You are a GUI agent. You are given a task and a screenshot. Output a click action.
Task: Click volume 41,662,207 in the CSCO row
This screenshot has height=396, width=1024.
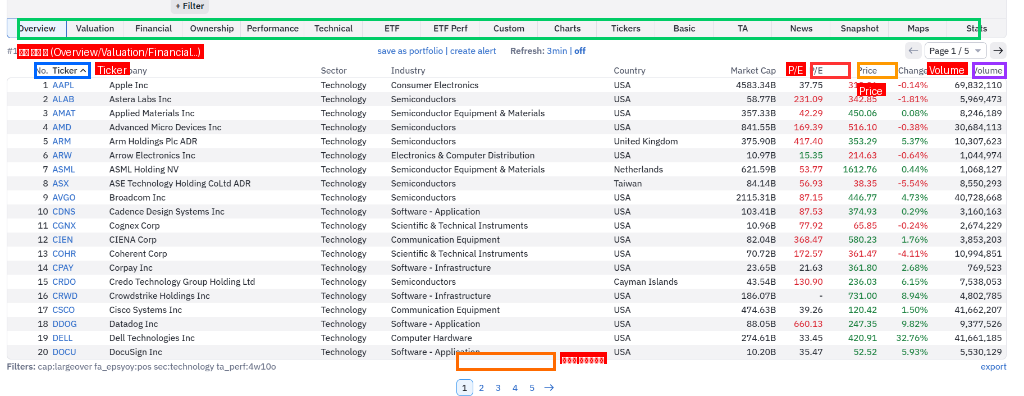(x=978, y=310)
